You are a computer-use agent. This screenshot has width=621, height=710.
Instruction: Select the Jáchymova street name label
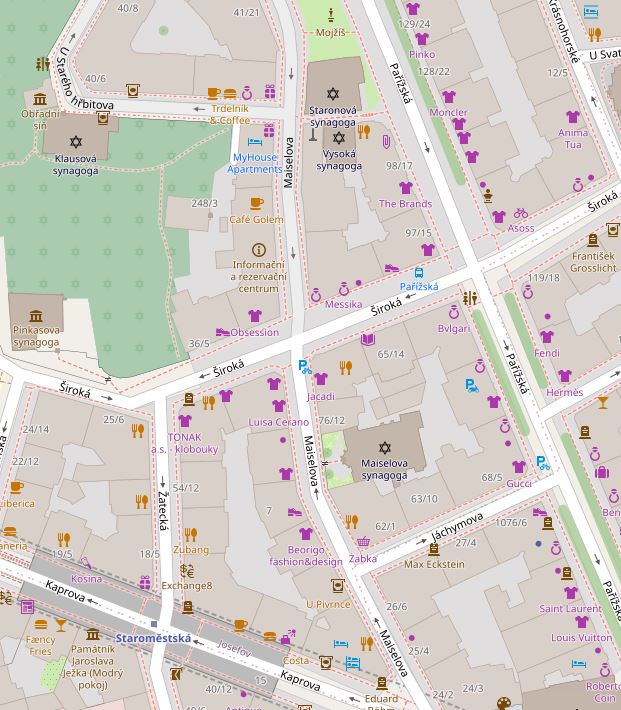click(456, 527)
